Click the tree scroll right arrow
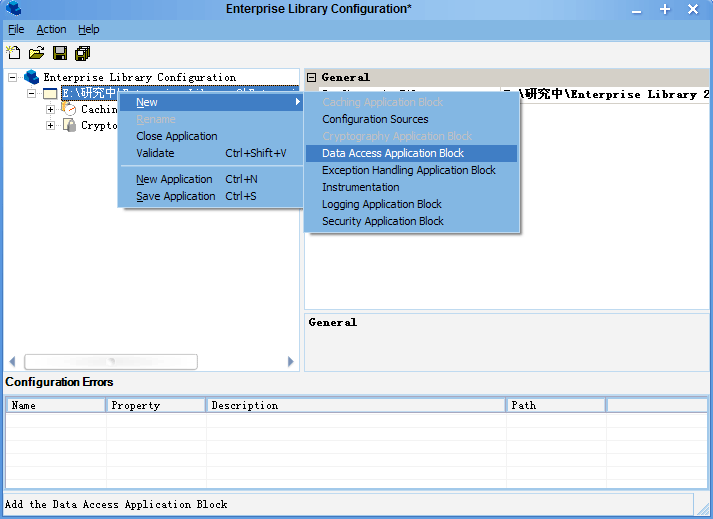 [x=291, y=362]
